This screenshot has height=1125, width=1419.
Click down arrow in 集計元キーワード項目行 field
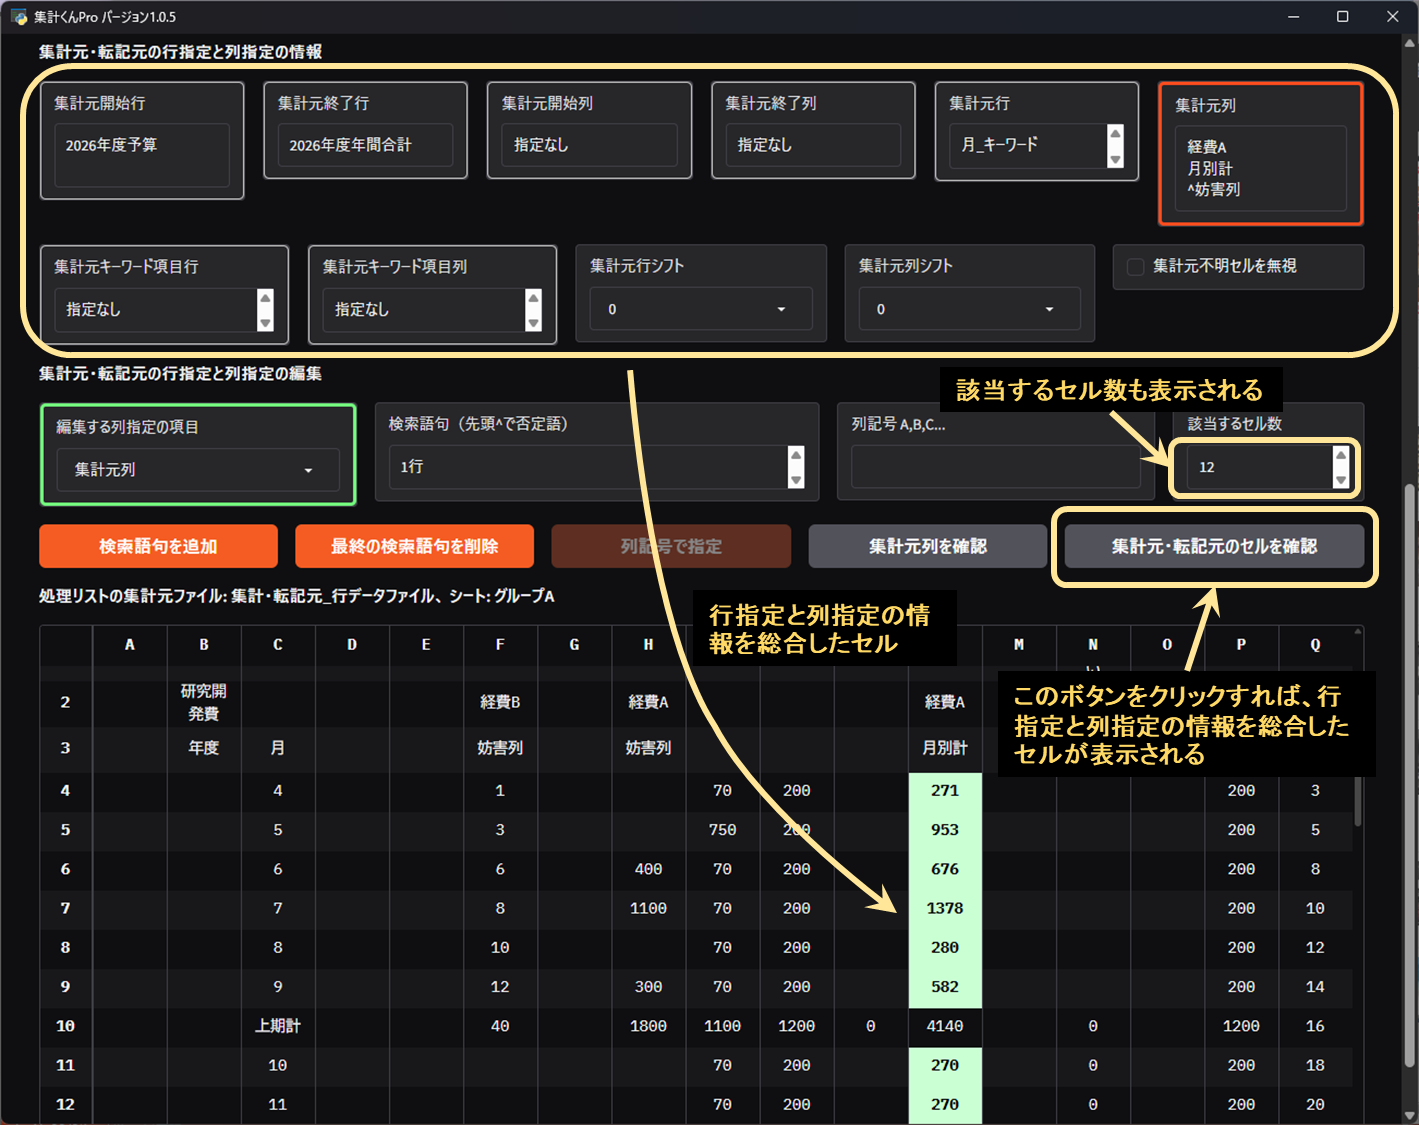[x=265, y=323]
